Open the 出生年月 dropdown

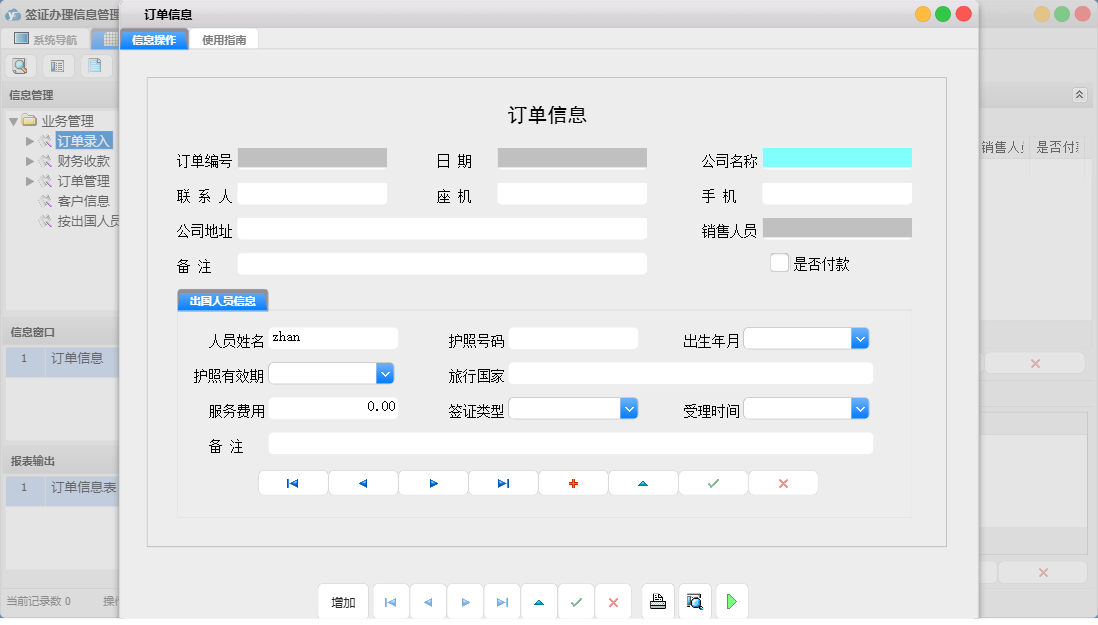pyautogui.click(x=860, y=338)
